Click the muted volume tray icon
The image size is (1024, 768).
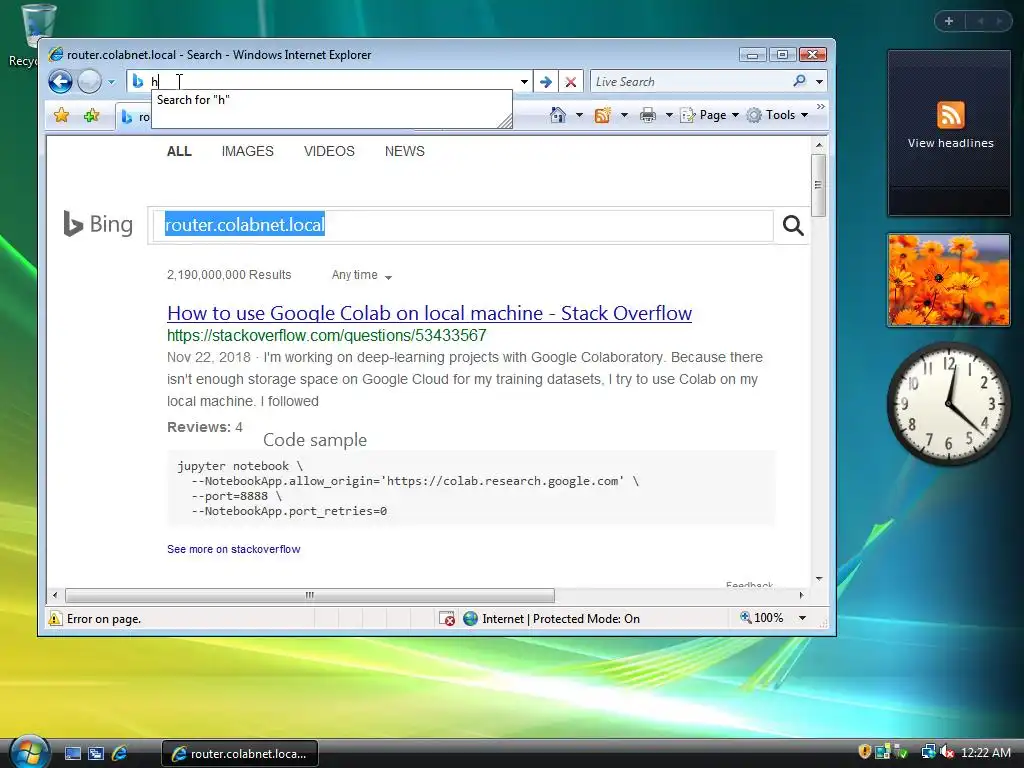click(x=947, y=752)
